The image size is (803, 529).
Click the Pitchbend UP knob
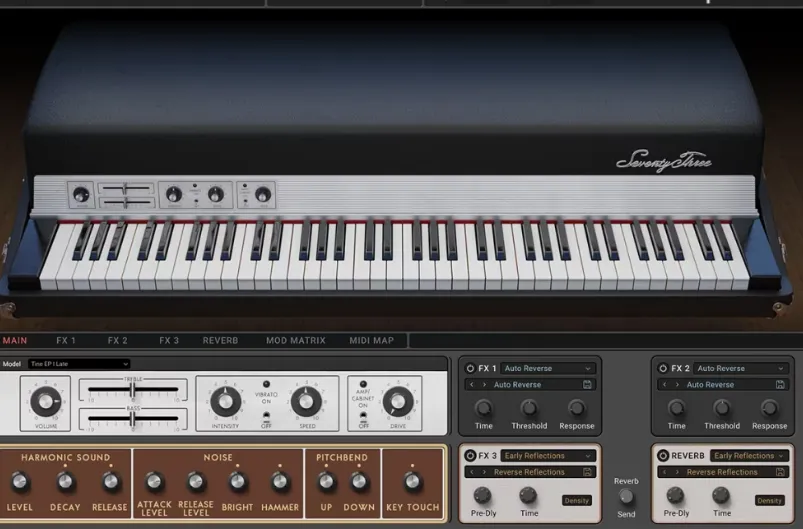pos(326,482)
